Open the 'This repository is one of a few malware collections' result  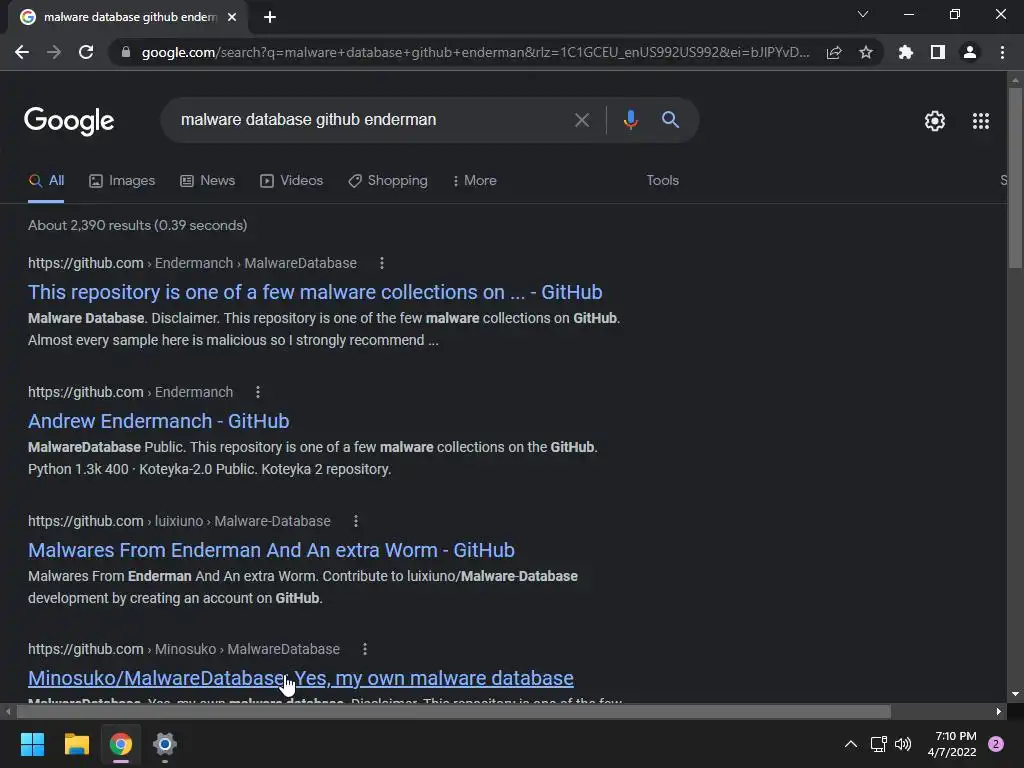[x=315, y=292]
